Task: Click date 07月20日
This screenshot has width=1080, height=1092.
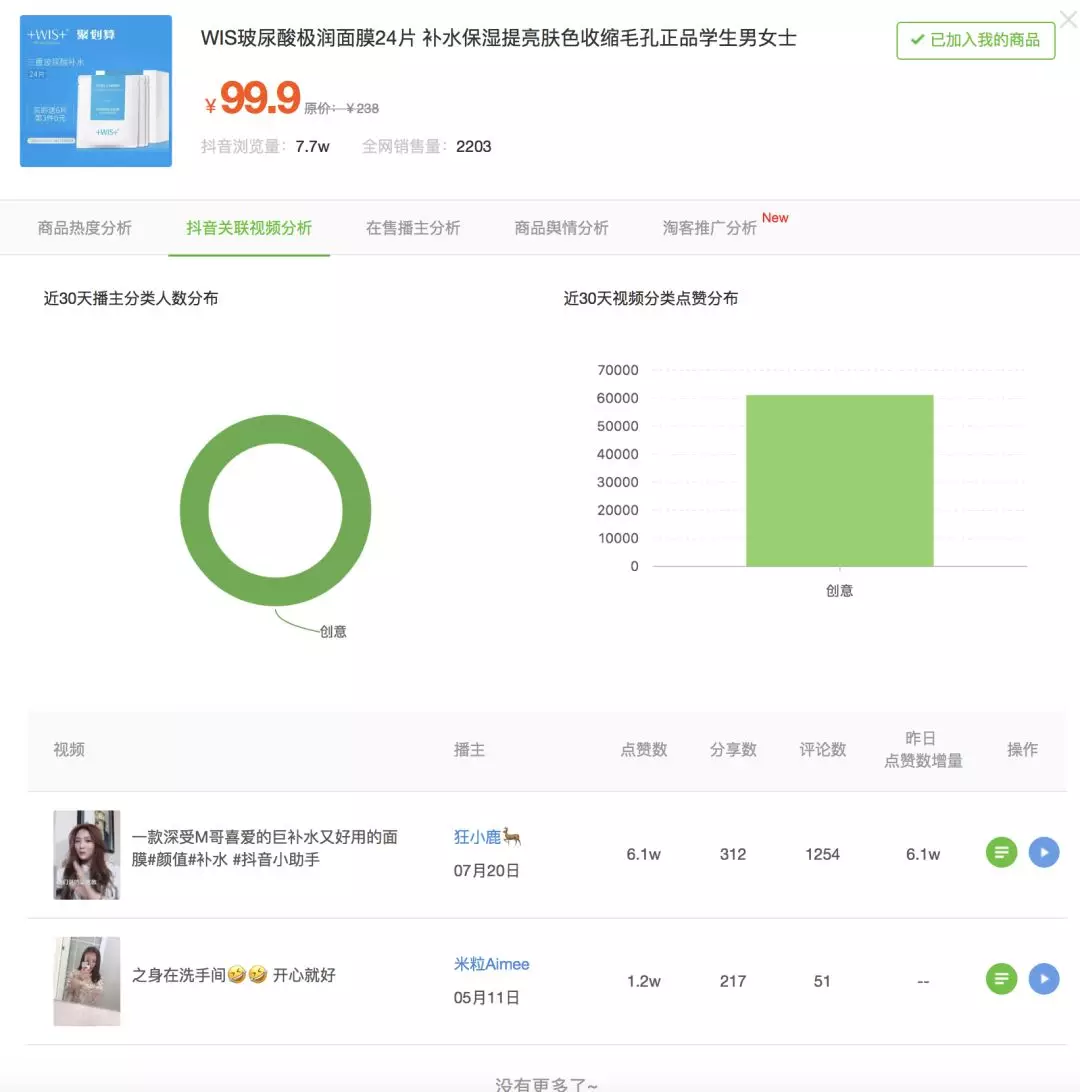Action: (x=487, y=871)
